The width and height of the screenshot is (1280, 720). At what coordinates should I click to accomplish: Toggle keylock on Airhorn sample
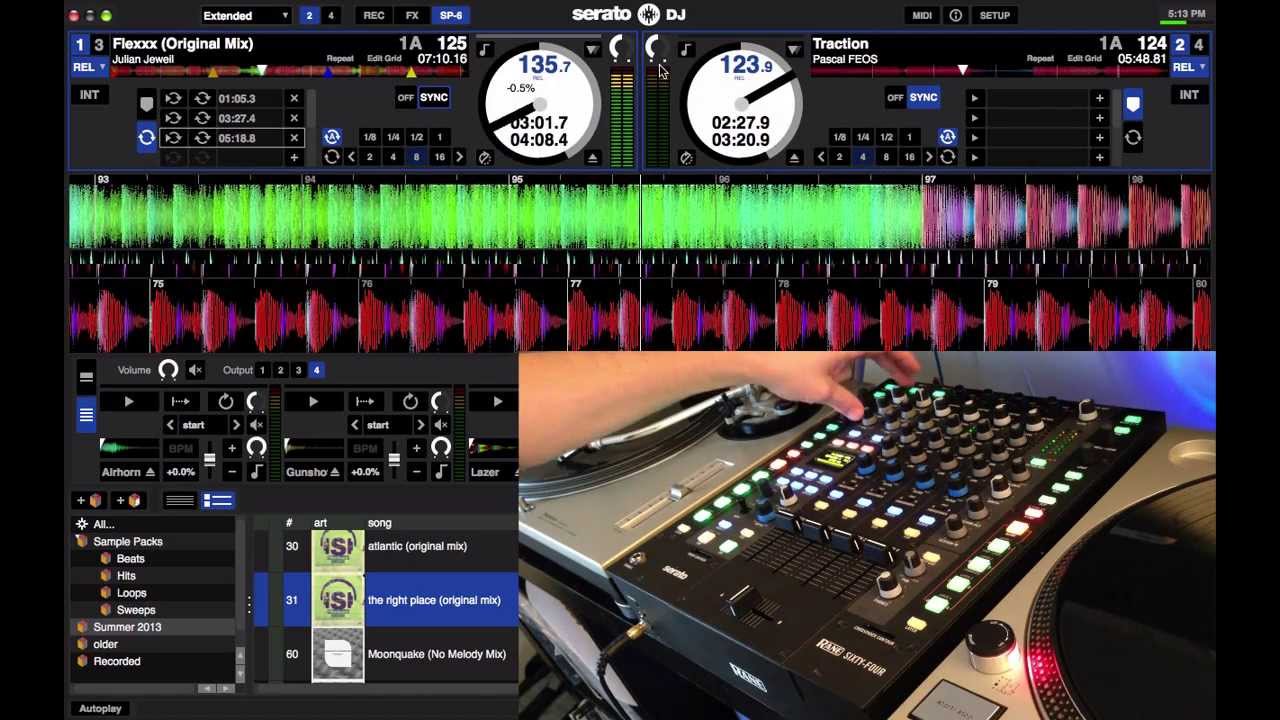click(257, 472)
